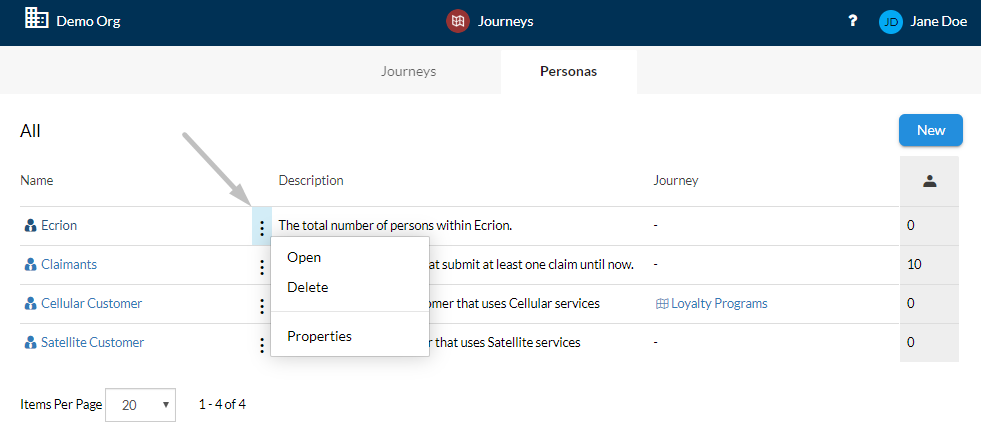Select the Personas tab

point(568,71)
